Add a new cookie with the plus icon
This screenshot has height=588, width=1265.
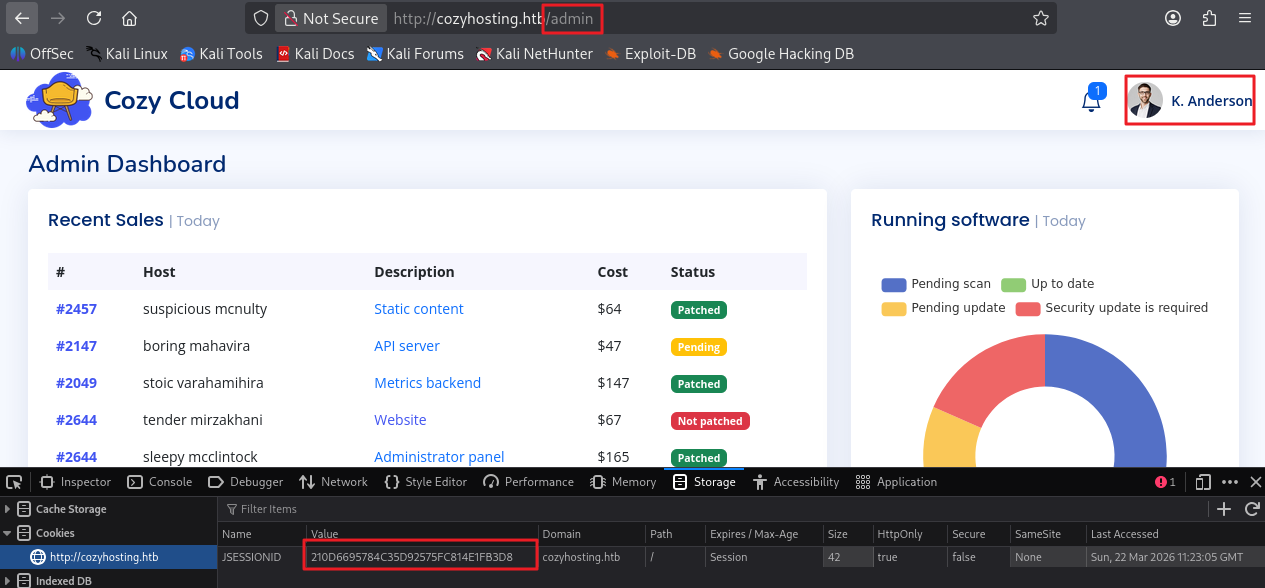click(1223, 509)
